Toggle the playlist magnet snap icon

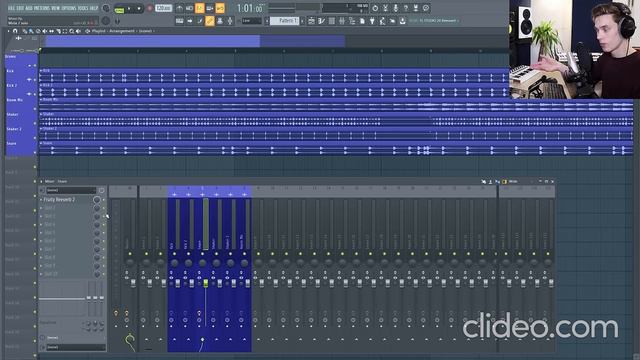pyautogui.click(x=15, y=31)
